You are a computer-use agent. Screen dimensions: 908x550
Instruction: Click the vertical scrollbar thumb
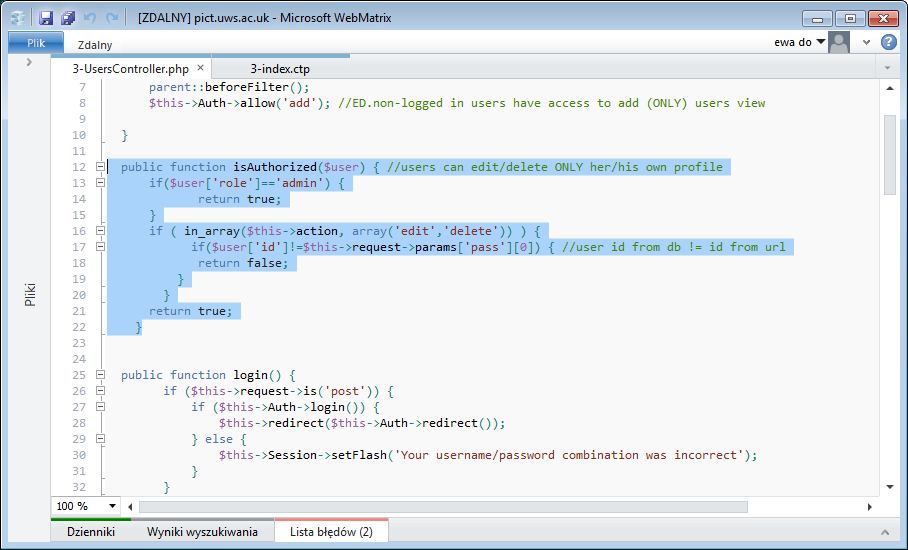(890, 155)
